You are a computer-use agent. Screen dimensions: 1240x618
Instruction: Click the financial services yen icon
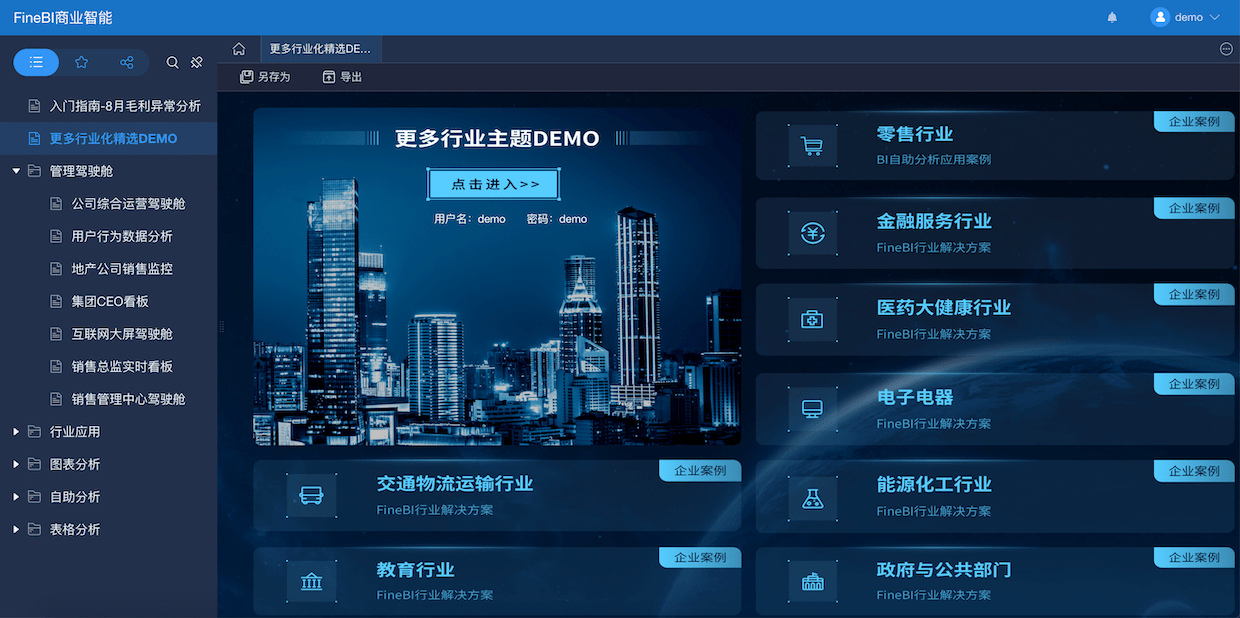(812, 233)
